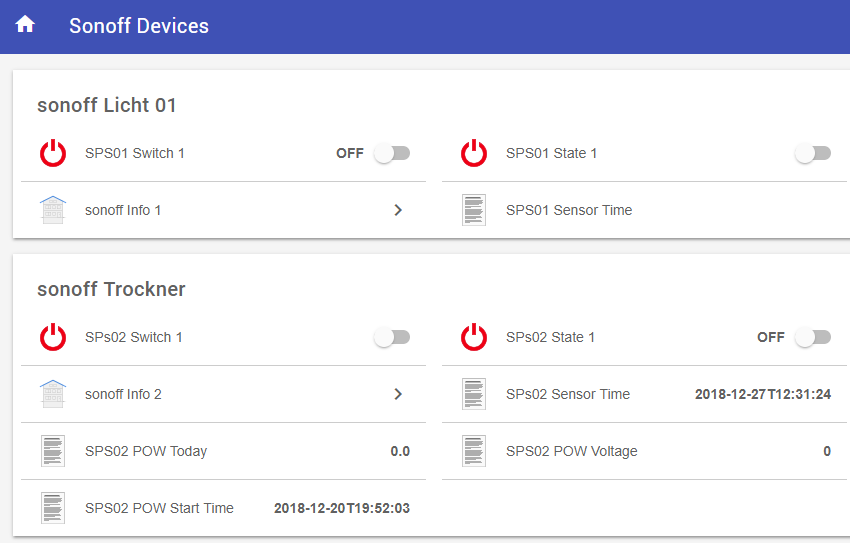Screen dimensions: 850x543
Task: Open the sonoff Info 2 label
Action: point(123,394)
